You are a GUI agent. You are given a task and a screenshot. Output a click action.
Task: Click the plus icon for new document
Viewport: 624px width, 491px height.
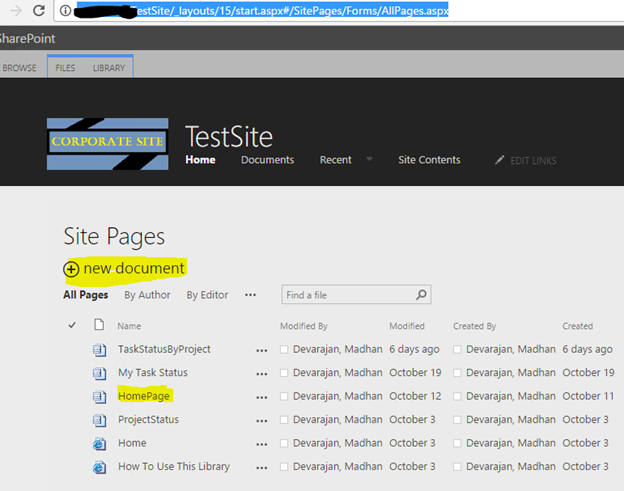tap(71, 269)
